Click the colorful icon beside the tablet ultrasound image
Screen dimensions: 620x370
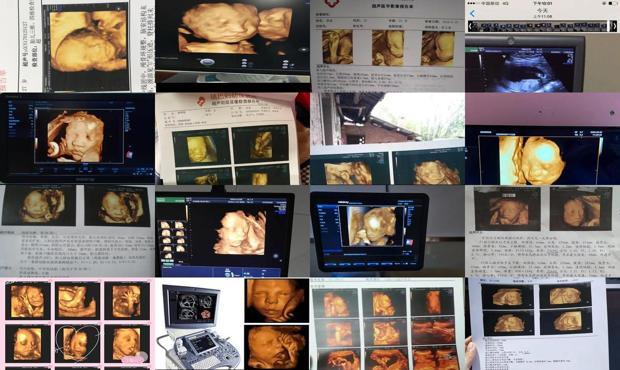410,242
